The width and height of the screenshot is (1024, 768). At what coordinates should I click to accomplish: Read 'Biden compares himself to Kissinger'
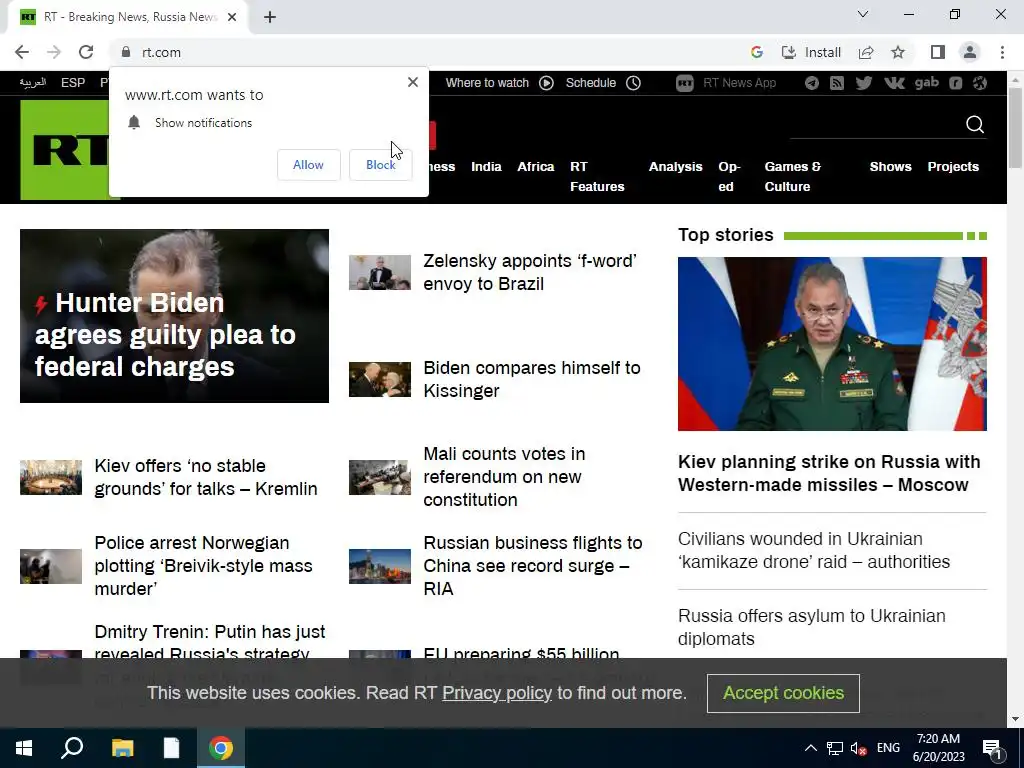[x=532, y=379]
